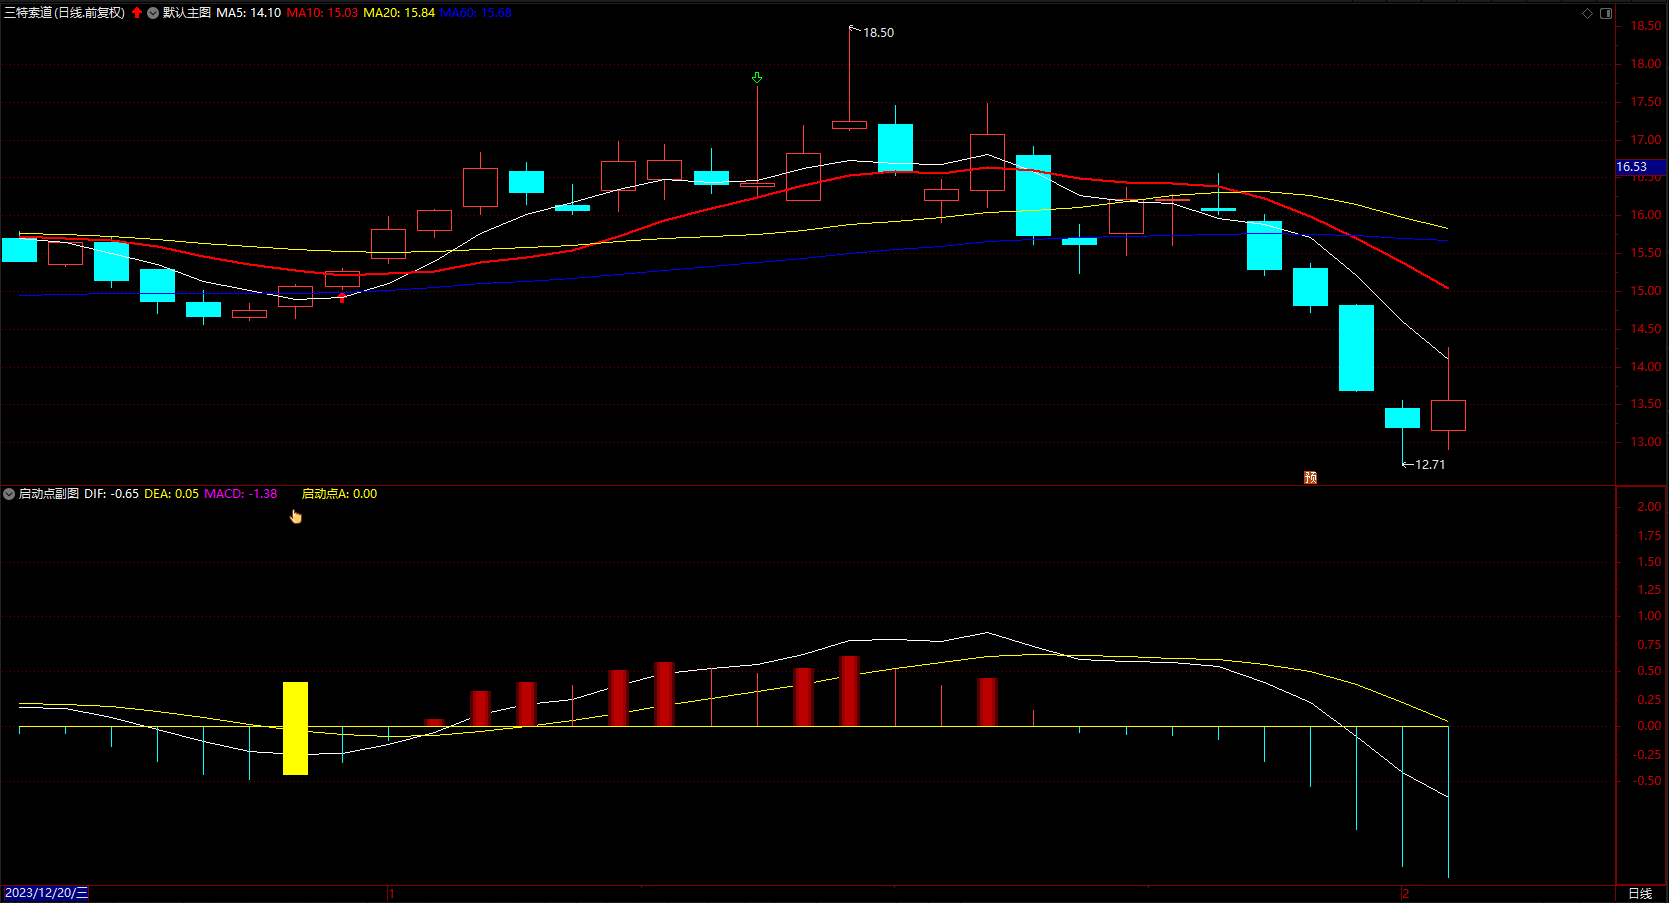Image resolution: width=1669 pixels, height=903 pixels.
Task: Click the 13.00 price axis label
Action: tap(1646, 442)
